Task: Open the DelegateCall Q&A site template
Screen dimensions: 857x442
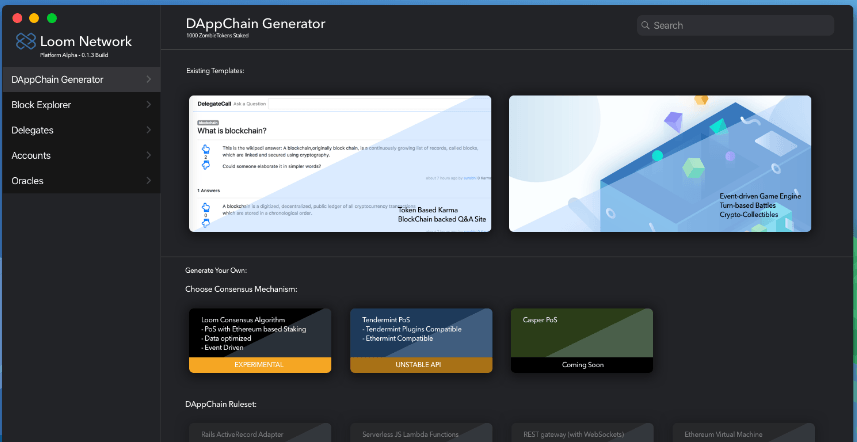Action: [340, 164]
